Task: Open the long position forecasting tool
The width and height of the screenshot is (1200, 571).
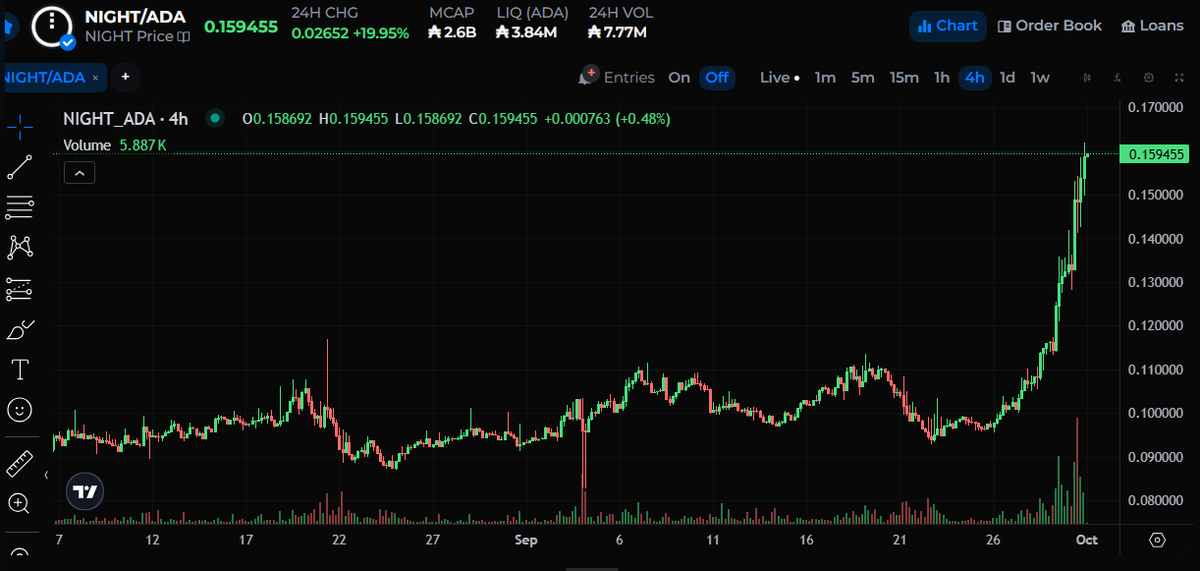Action: [20, 289]
